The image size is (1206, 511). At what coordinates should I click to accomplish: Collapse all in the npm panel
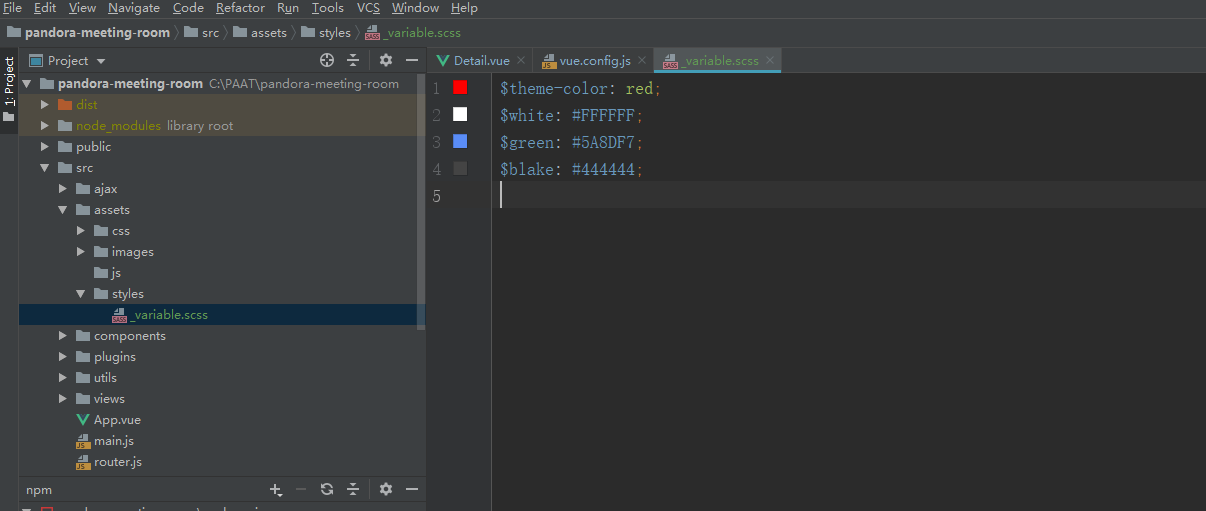pyautogui.click(x=353, y=489)
